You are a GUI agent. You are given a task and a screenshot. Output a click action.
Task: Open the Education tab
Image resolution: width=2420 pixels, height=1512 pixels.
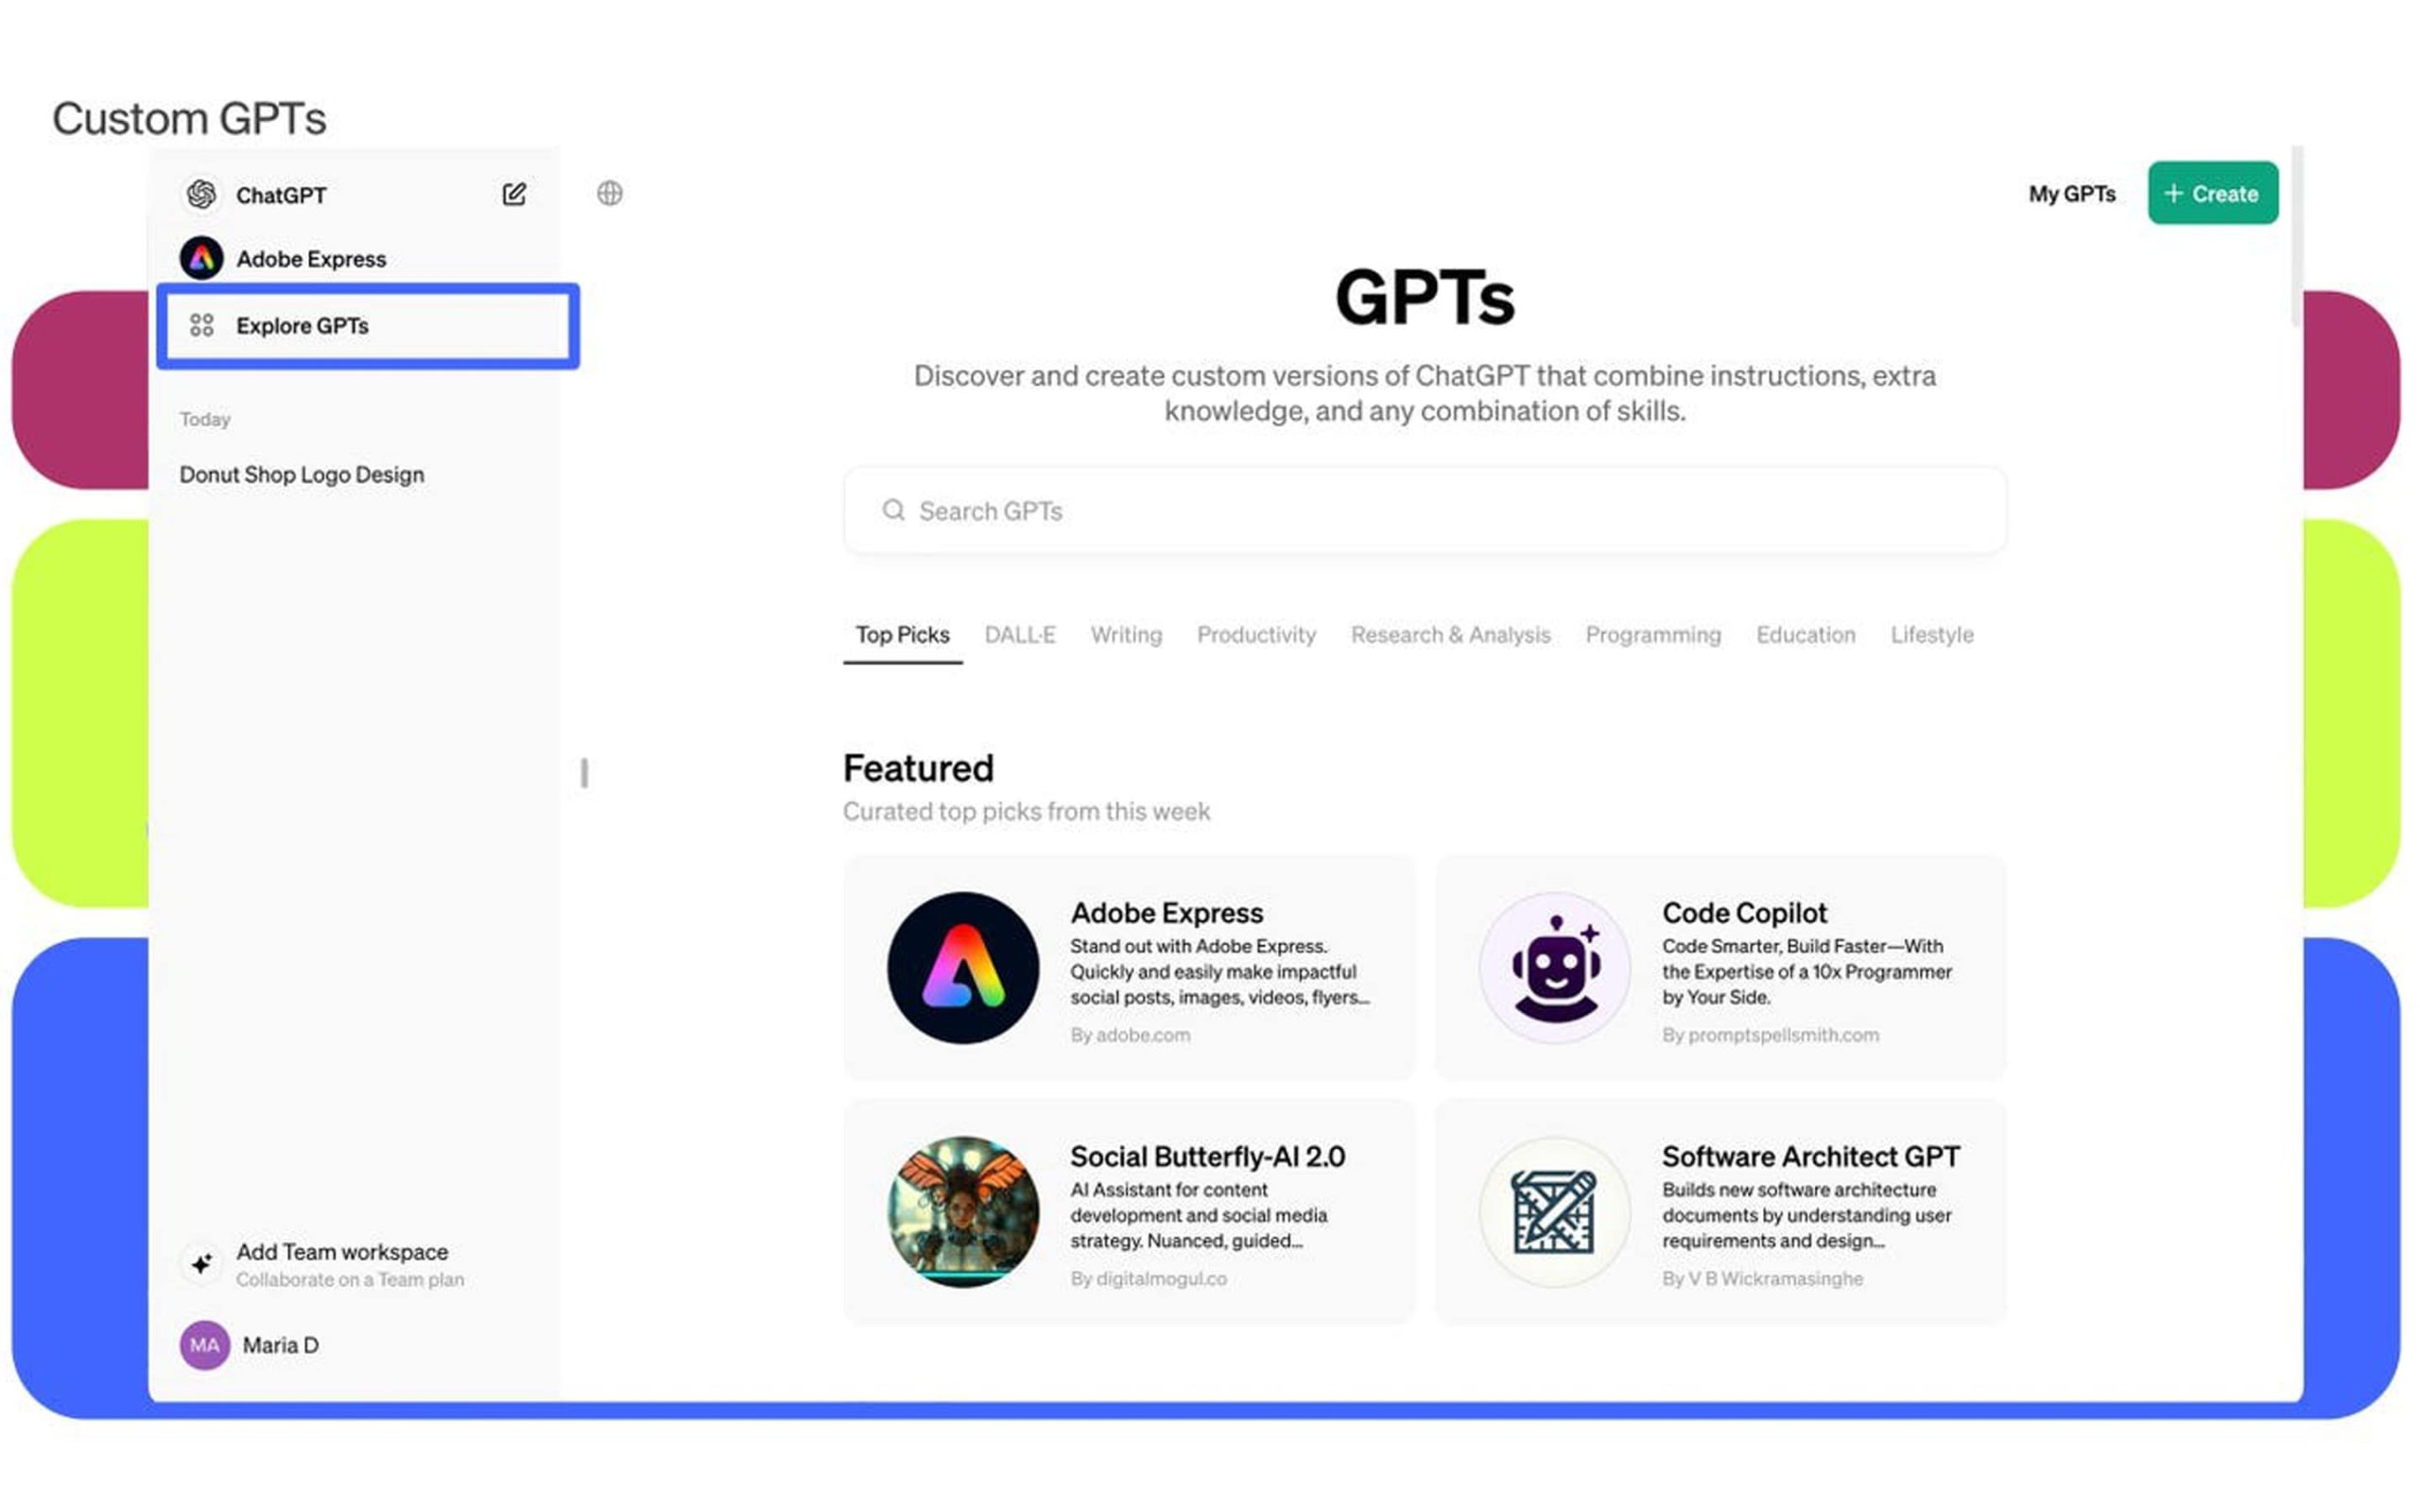(x=1805, y=635)
